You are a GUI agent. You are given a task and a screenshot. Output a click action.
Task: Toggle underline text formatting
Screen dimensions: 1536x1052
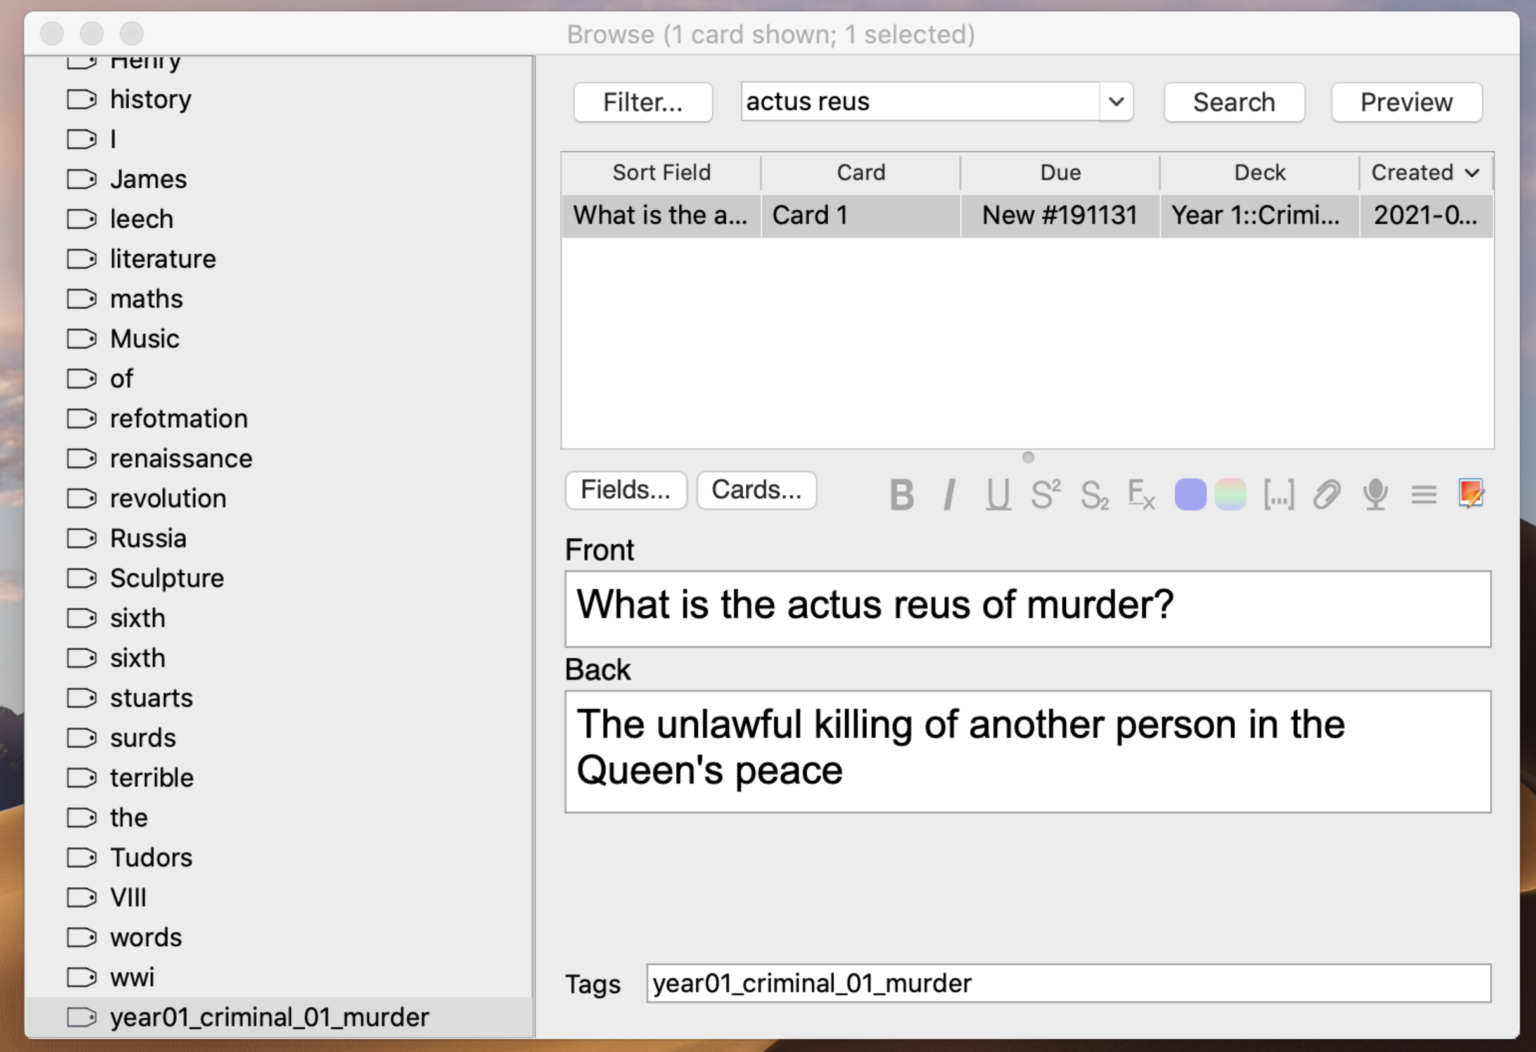(x=997, y=495)
